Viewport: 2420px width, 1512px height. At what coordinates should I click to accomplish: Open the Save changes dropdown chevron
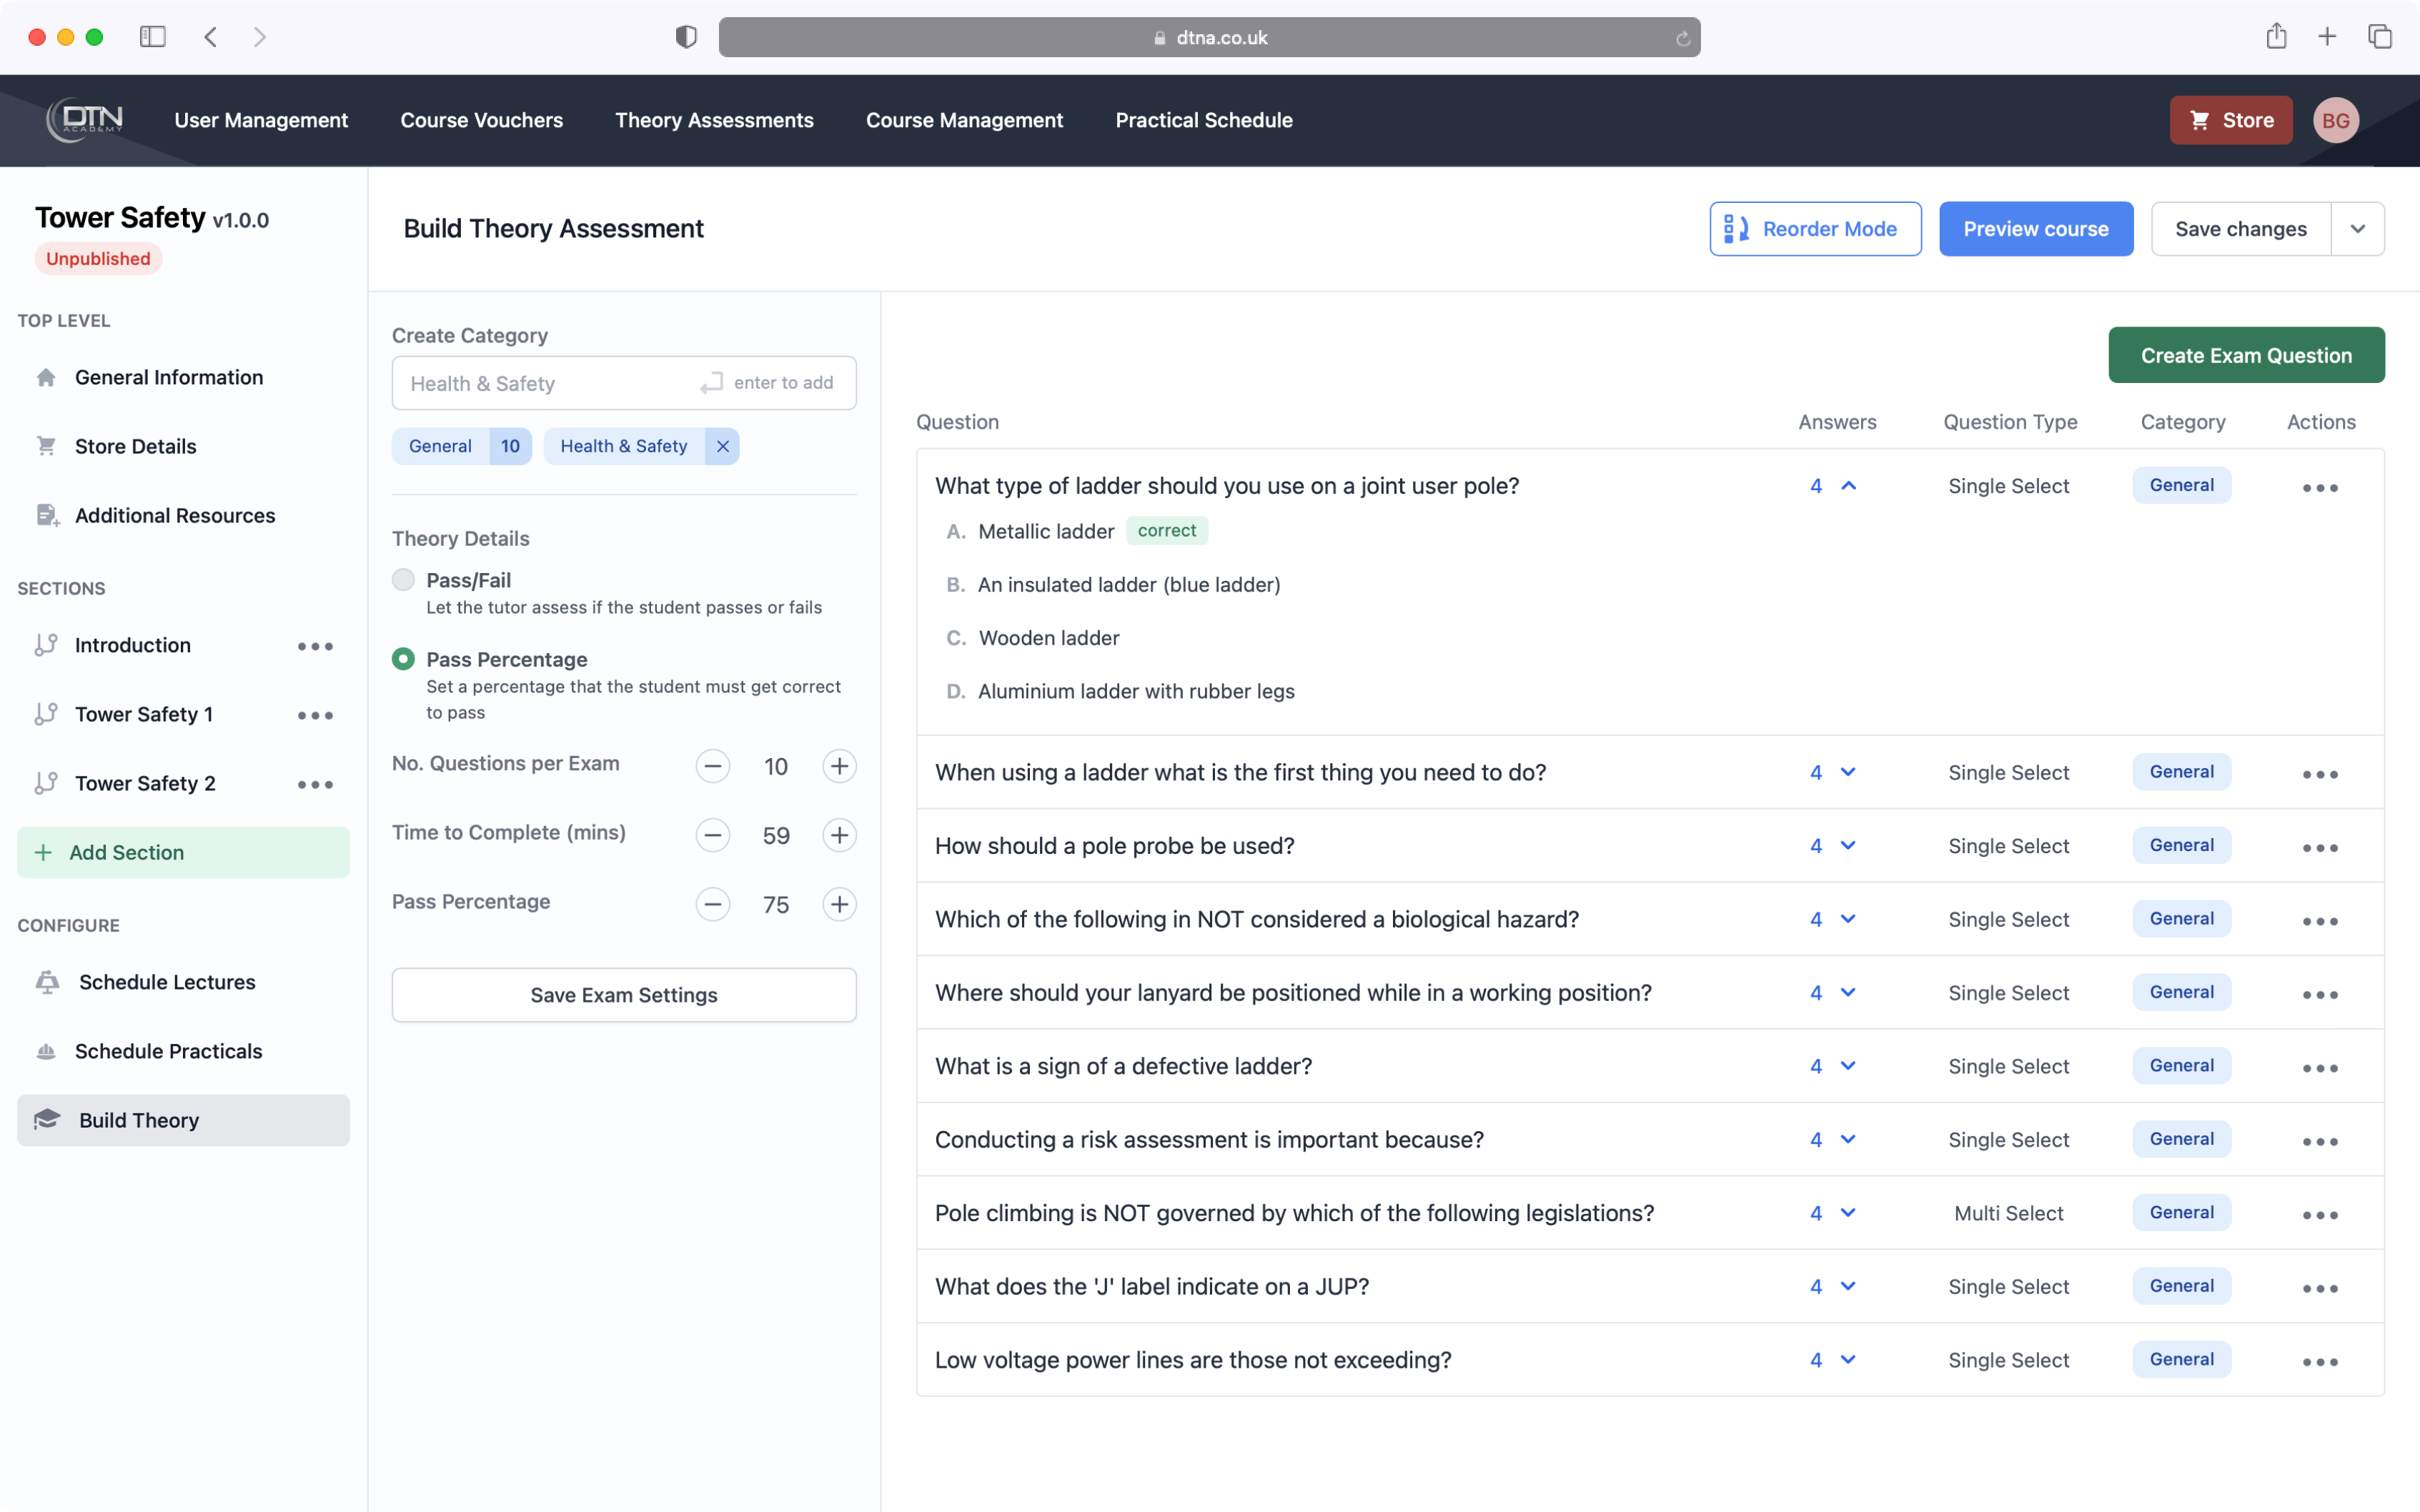coord(2358,228)
